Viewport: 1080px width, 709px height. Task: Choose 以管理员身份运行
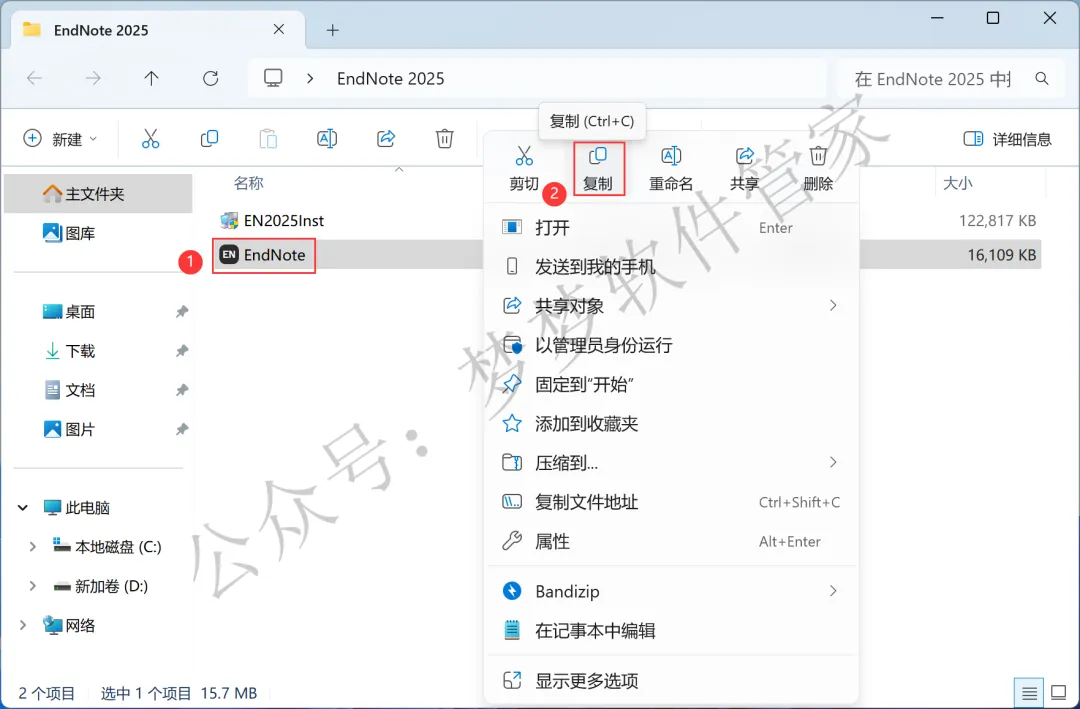(x=672, y=345)
